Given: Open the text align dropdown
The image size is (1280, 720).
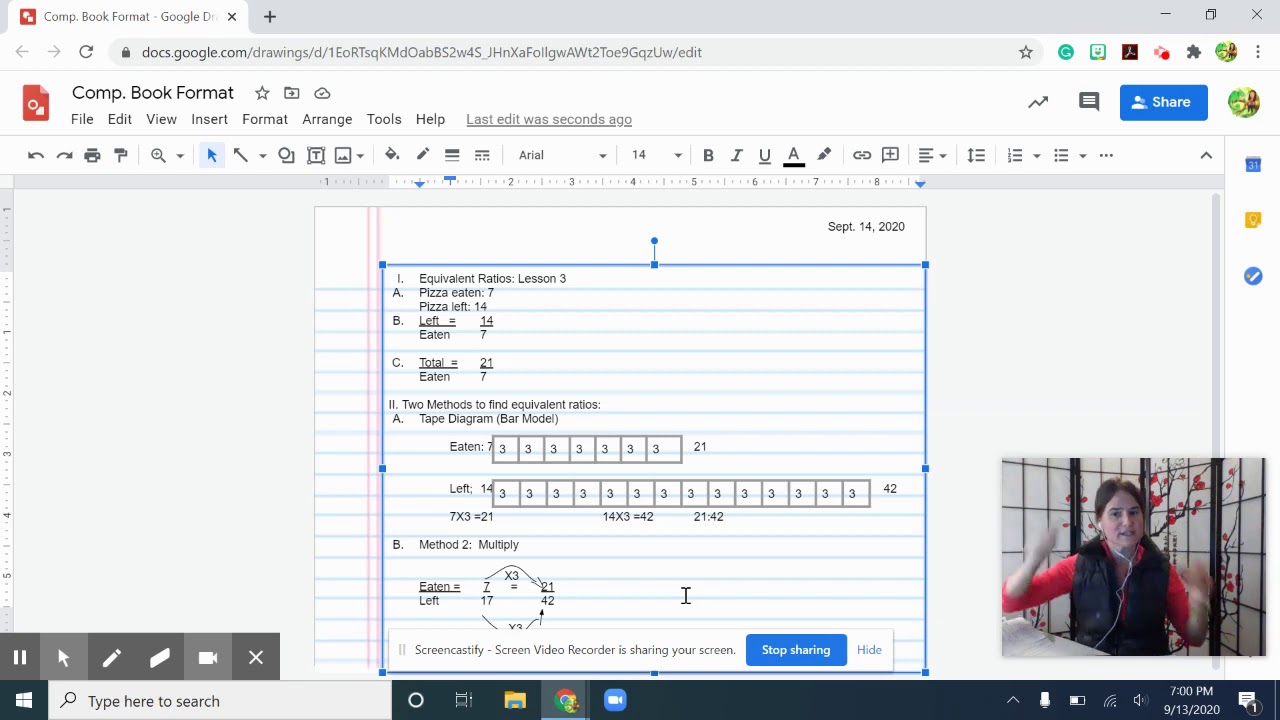Looking at the screenshot, I should pos(932,155).
